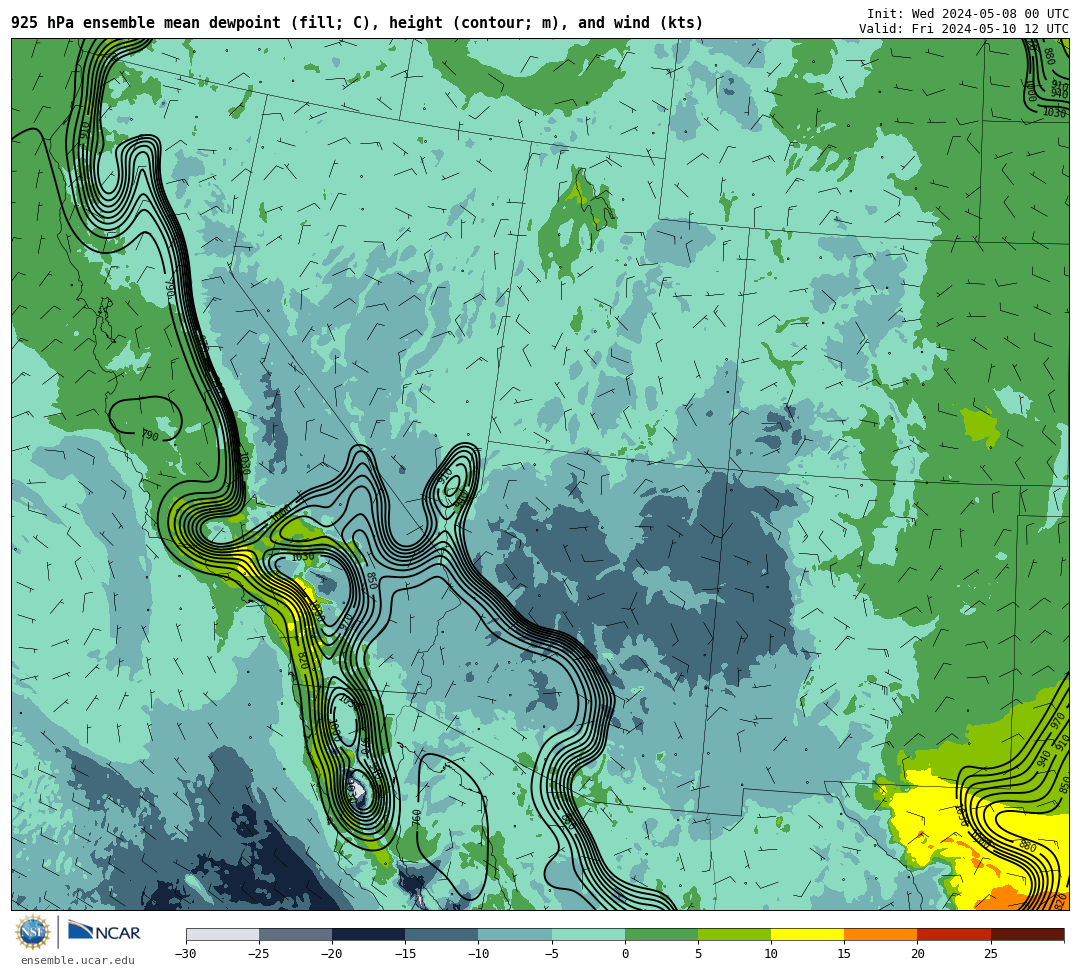1080x973 pixels.
Task: Pick the mint -5 to 0 colorbar segment
Action: click(588, 934)
